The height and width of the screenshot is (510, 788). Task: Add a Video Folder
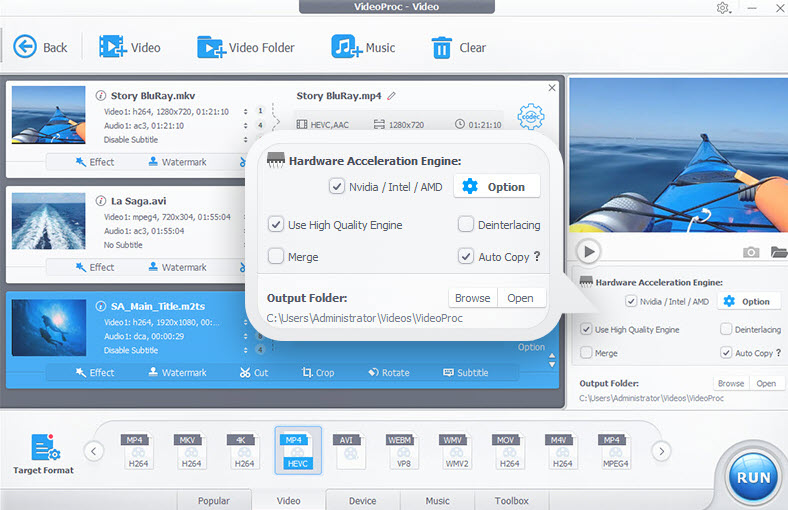pyautogui.click(x=246, y=47)
